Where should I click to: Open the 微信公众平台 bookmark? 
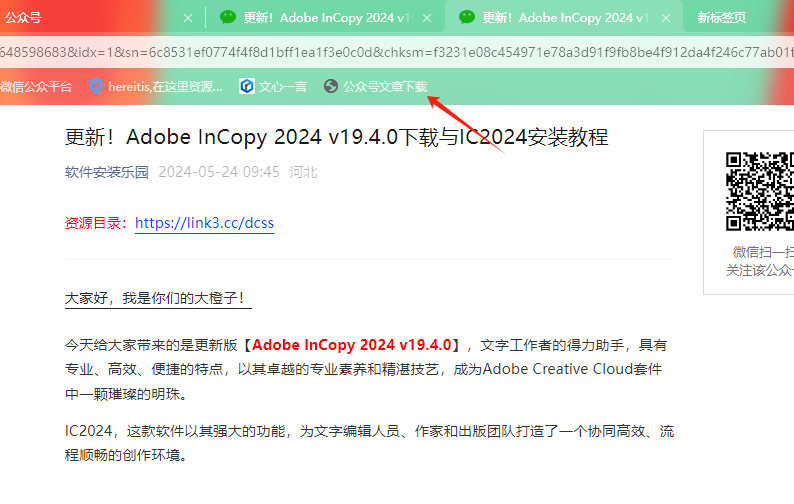(36, 87)
